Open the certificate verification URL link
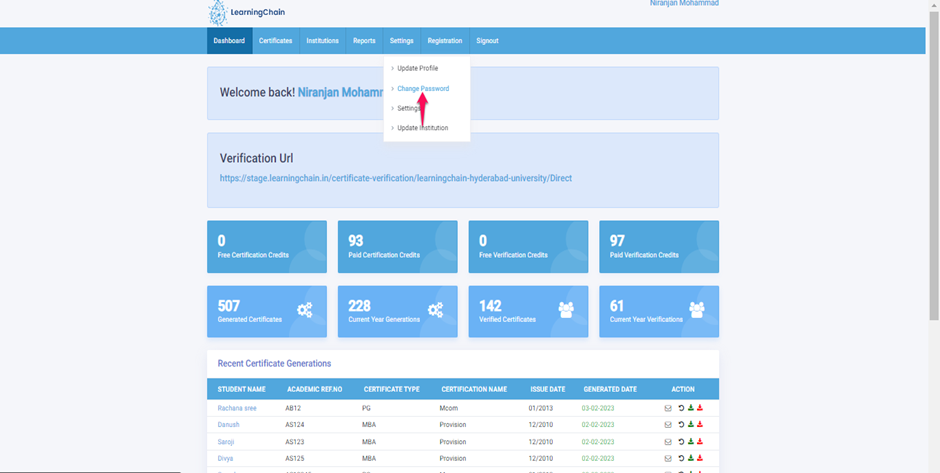Screen dimensions: 940x473 click(x=395, y=179)
